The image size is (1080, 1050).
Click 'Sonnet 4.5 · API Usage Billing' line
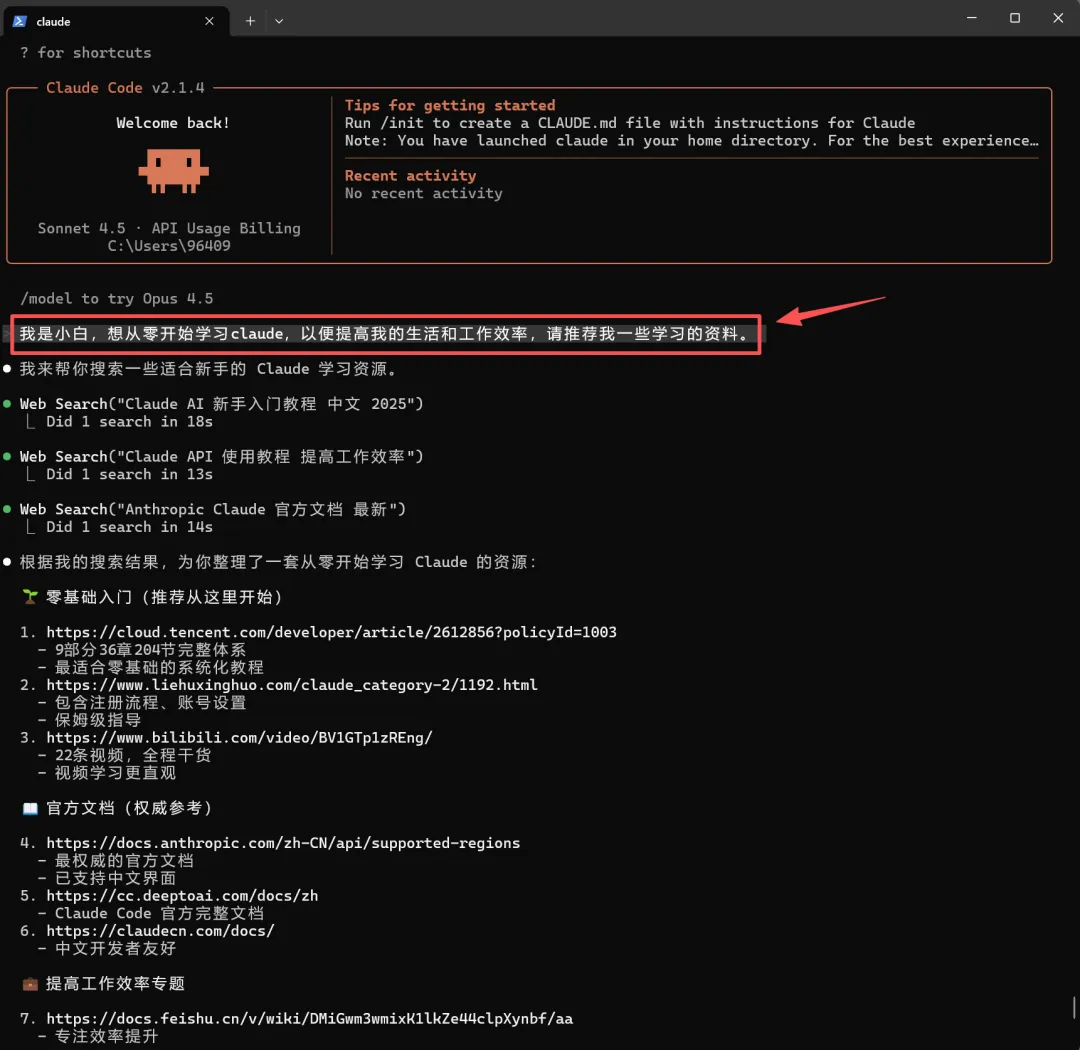[169, 228]
